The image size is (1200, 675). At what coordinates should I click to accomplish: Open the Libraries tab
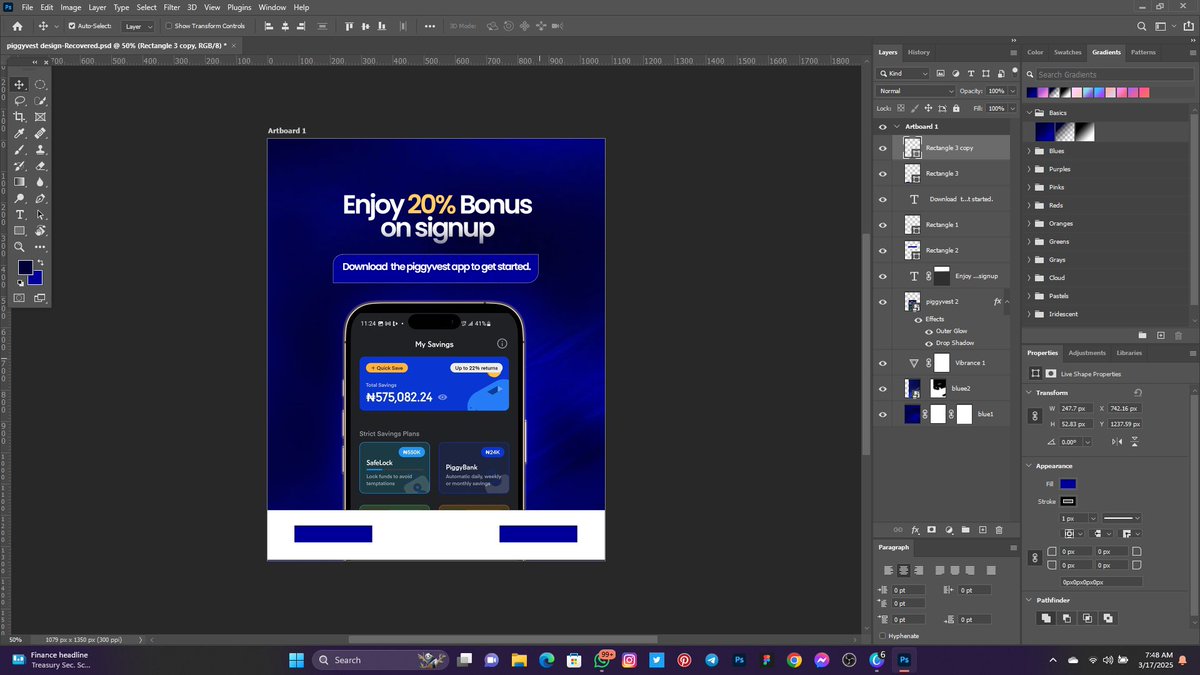(1129, 353)
